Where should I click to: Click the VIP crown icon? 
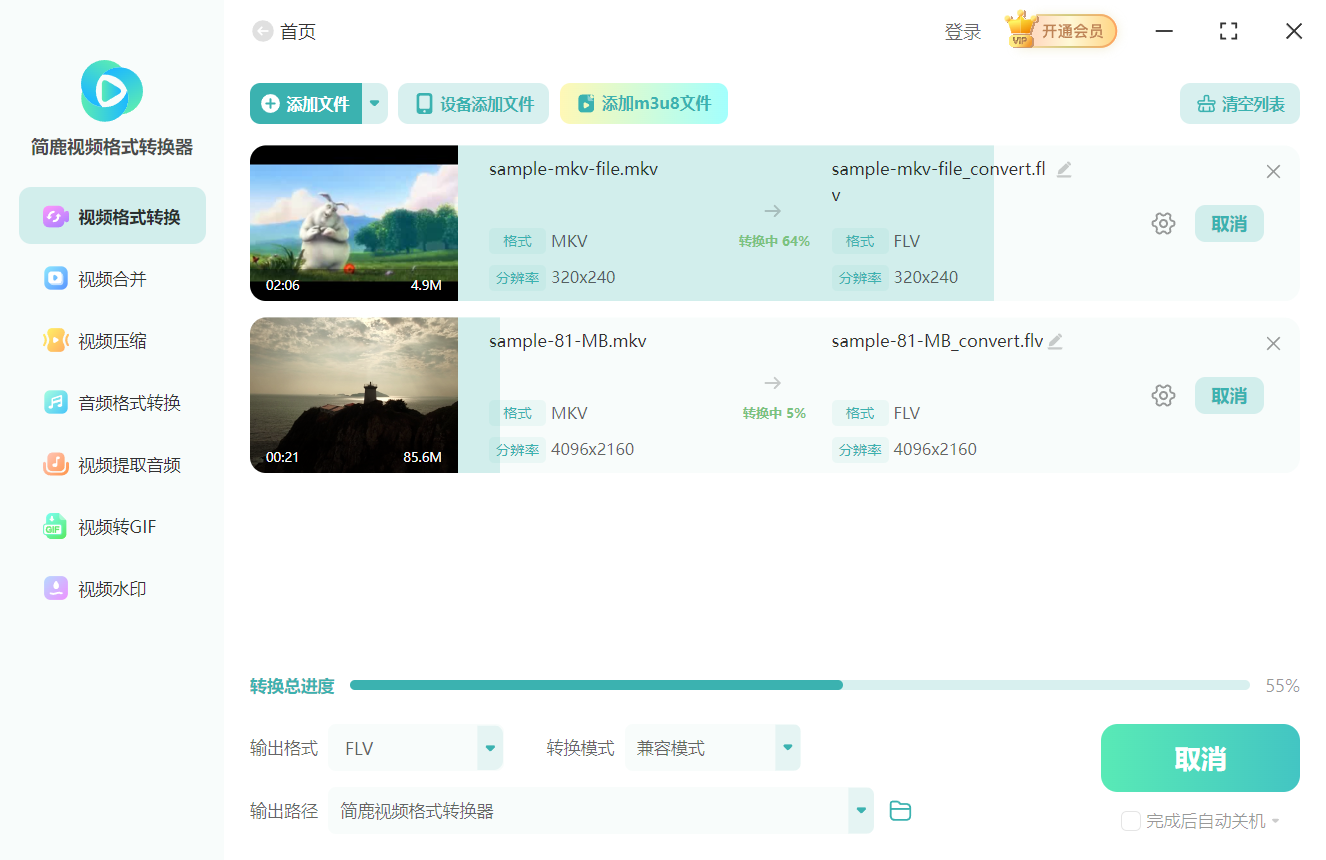tap(1021, 29)
